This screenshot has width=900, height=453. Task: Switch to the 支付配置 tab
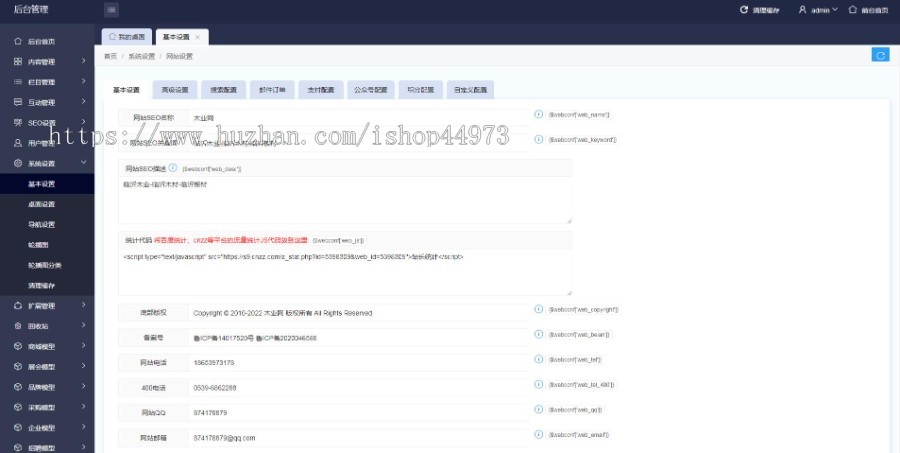(x=321, y=90)
